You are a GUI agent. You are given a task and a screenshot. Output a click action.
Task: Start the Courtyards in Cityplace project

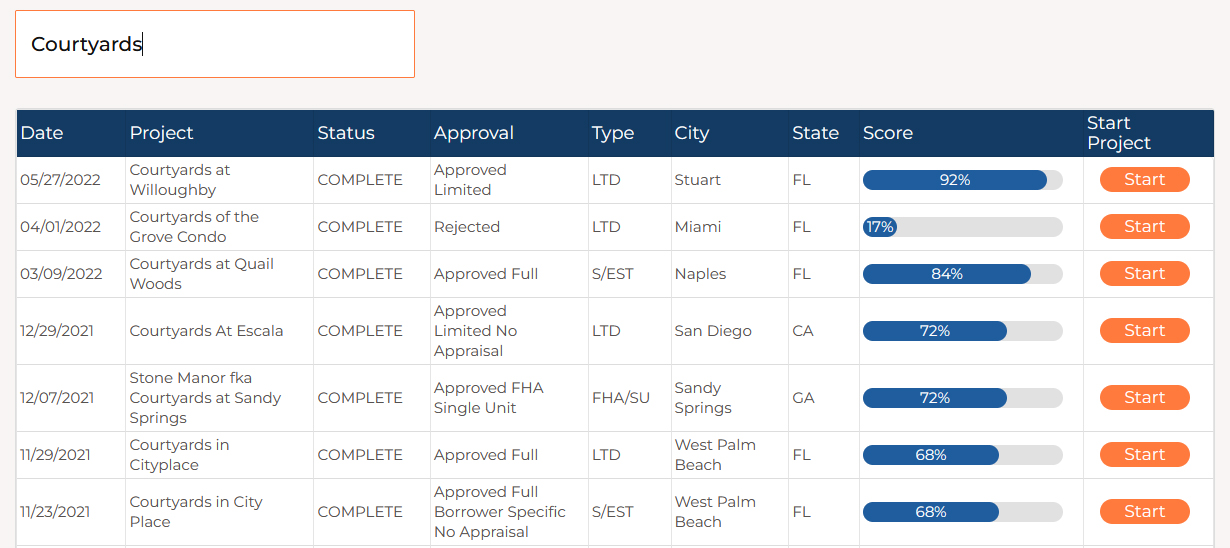(1144, 455)
